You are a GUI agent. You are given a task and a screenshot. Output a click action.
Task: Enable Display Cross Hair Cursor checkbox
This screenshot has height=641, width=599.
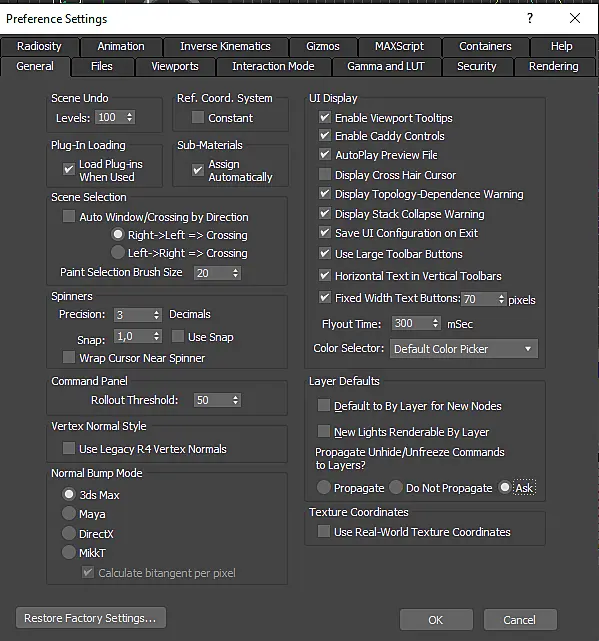325,175
